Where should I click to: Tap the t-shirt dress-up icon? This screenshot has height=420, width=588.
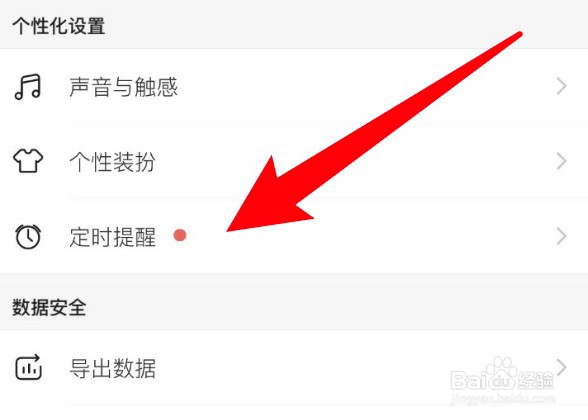click(x=28, y=160)
